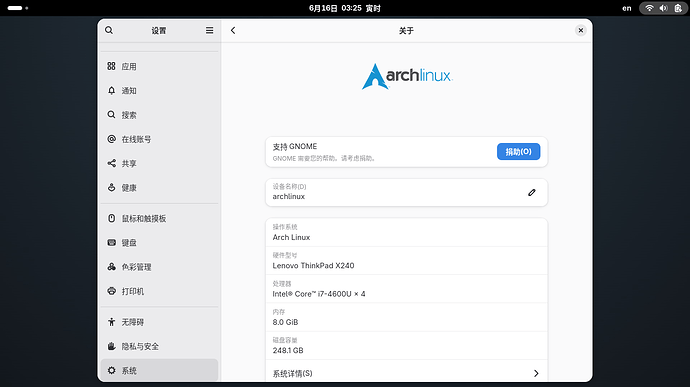Image resolution: width=690 pixels, height=387 pixels.
Task: Select 色彩管理 color management entry
Action: [x=159, y=267]
